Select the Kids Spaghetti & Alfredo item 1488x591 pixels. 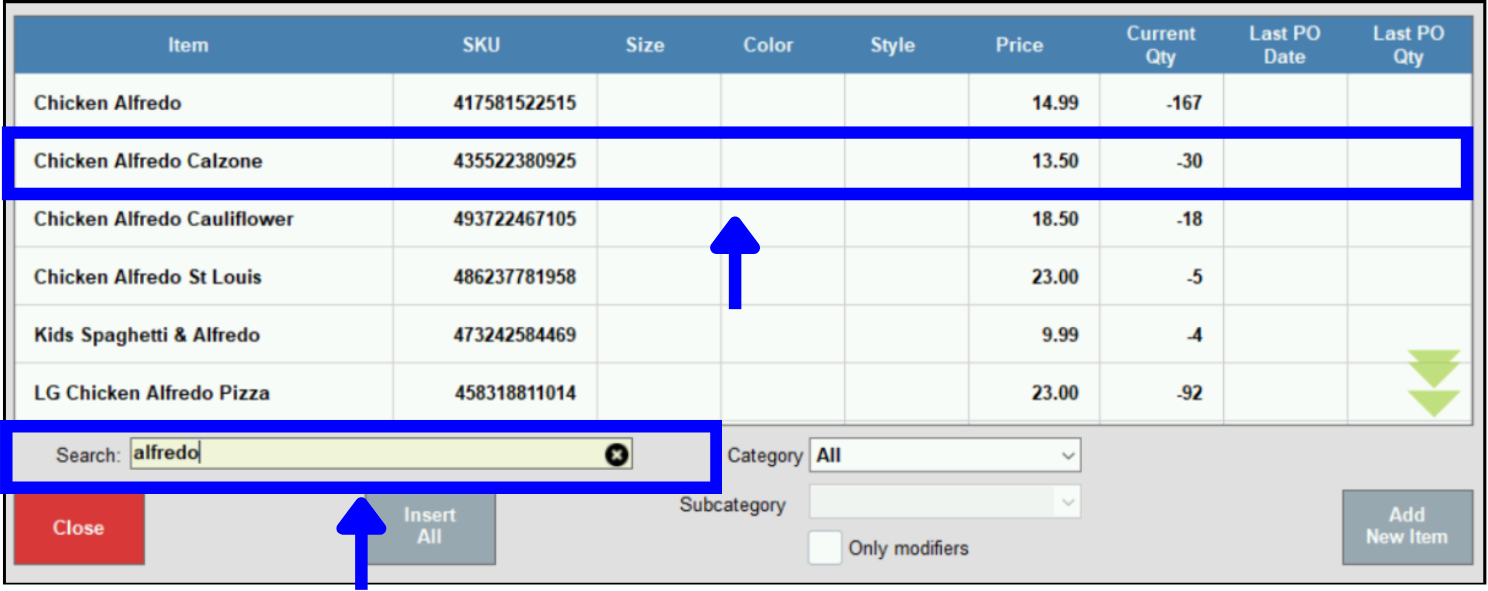click(742, 335)
